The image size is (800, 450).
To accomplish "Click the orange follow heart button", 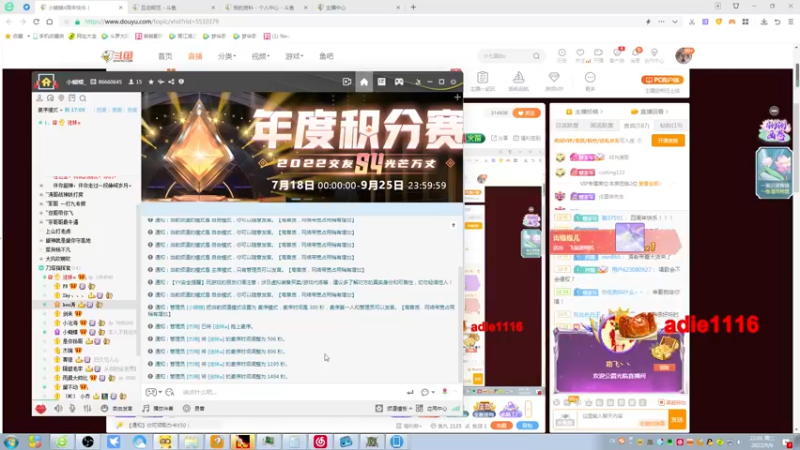I will [x=527, y=113].
